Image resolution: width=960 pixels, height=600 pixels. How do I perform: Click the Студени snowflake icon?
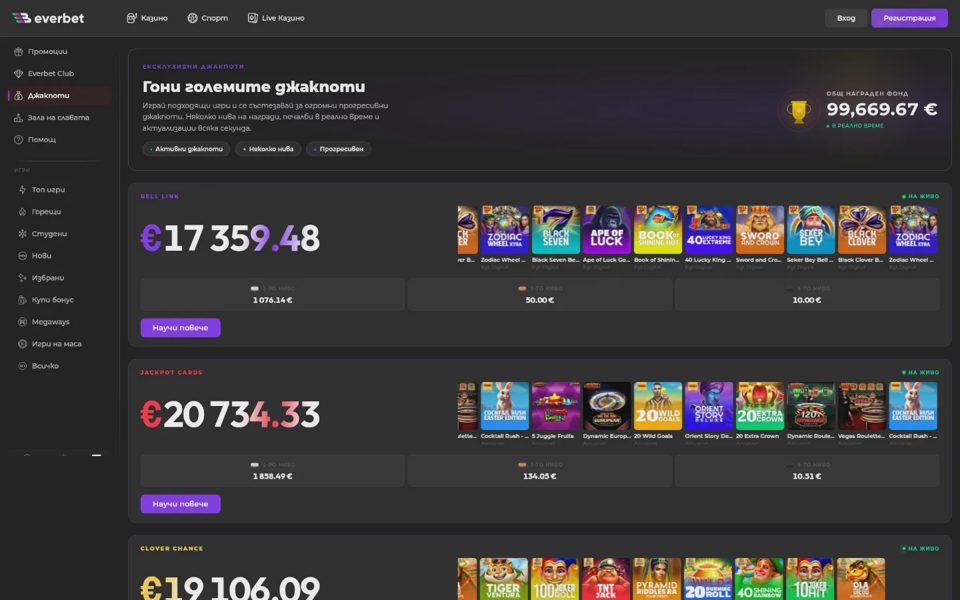tap(23, 234)
